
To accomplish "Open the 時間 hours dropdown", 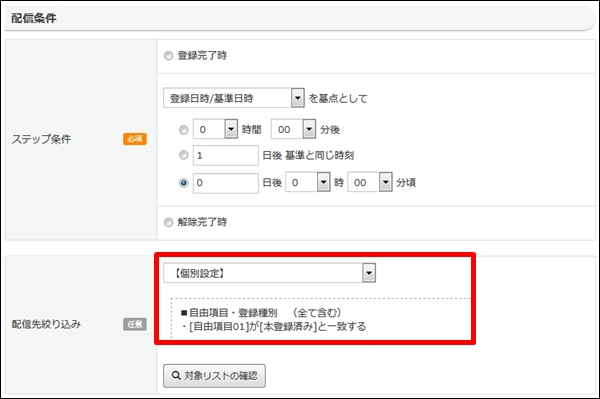I will coord(215,129).
